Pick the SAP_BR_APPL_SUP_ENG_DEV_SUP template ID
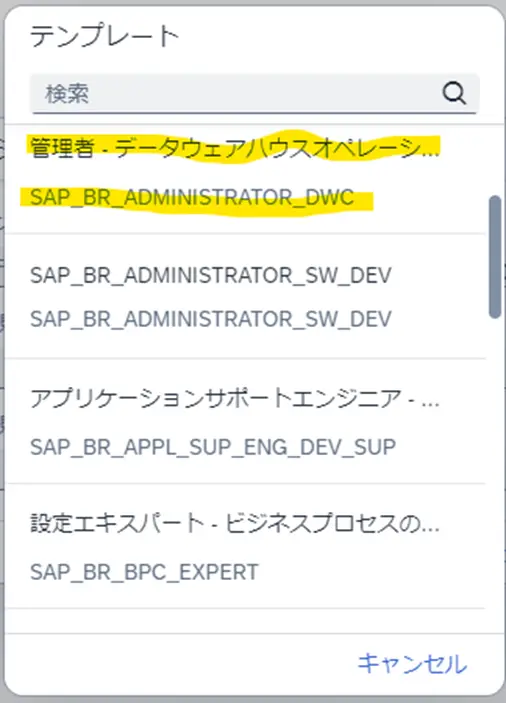The image size is (506, 703). pos(213,447)
